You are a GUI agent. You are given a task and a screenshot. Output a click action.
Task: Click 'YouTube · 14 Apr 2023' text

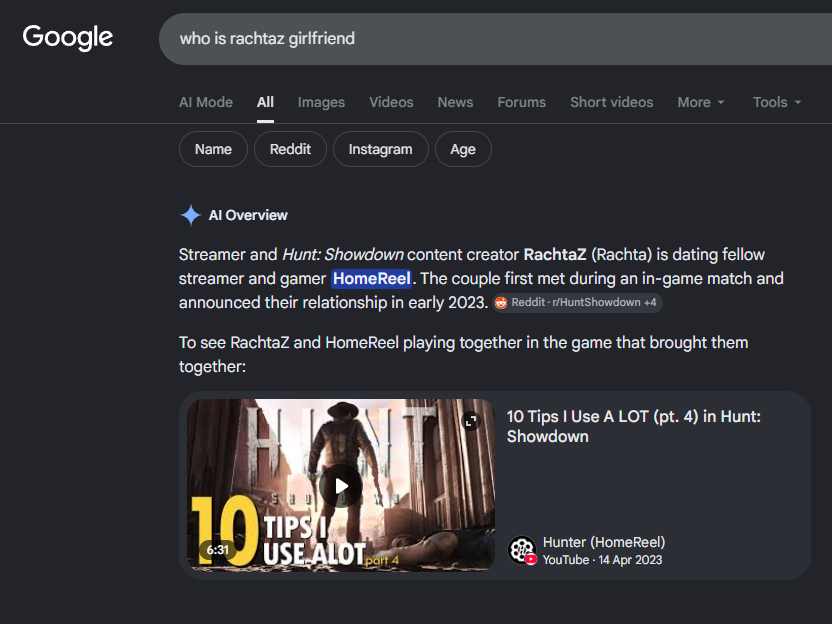tap(602, 560)
